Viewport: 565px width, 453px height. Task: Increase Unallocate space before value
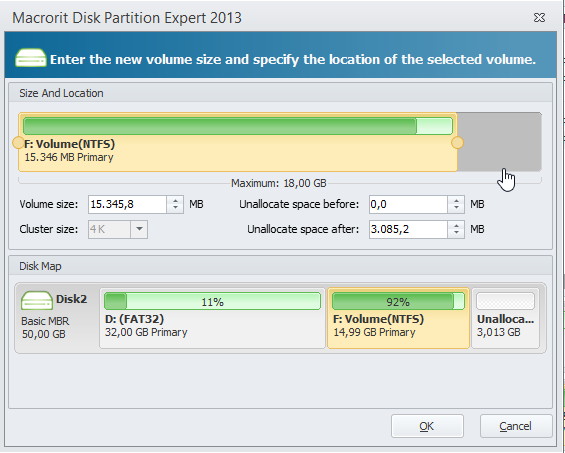pos(456,200)
